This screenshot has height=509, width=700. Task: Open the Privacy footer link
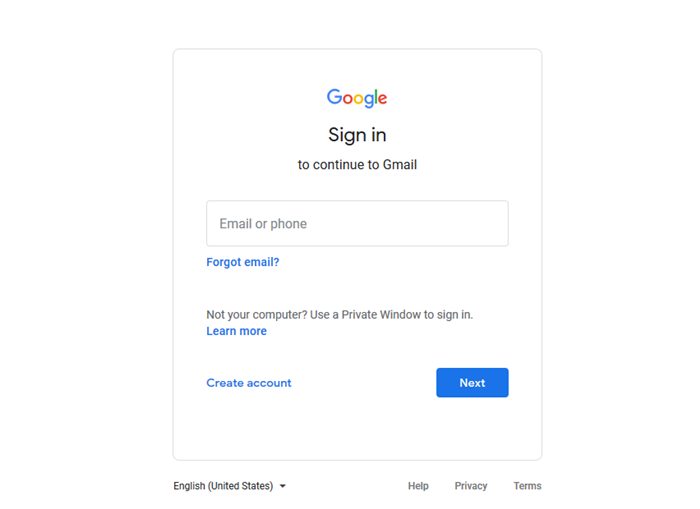point(471,486)
